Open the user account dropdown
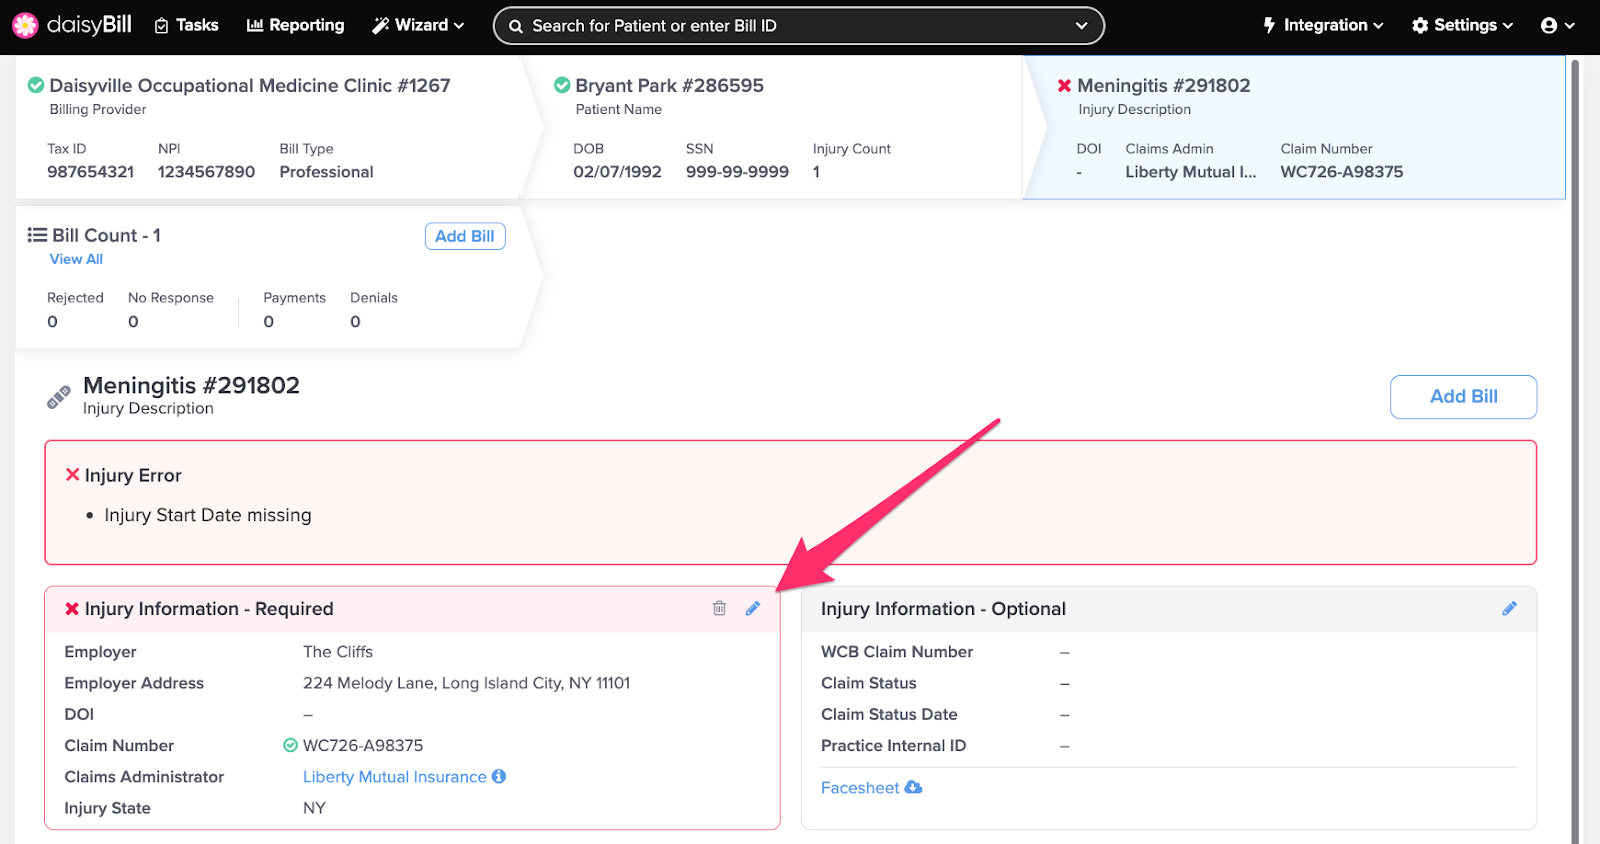 pos(1557,26)
